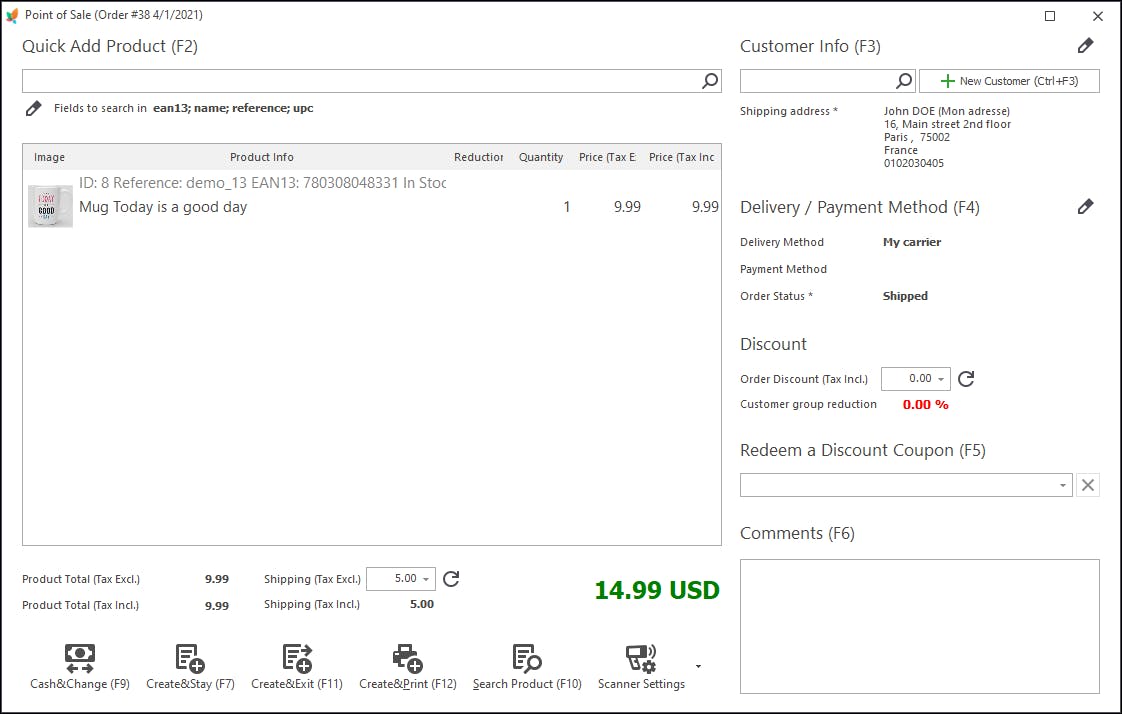This screenshot has width=1122, height=714.
Task: Refresh the shipping cost
Action: [x=451, y=579]
